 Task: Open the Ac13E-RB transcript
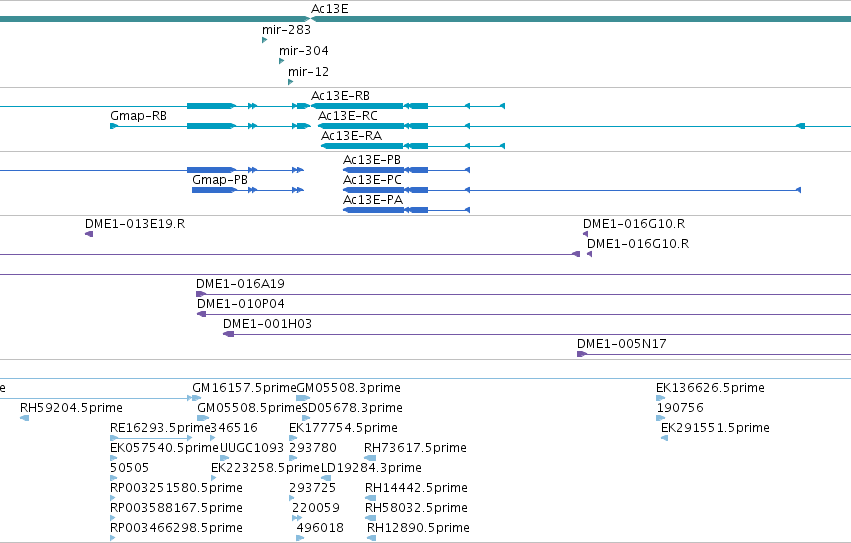point(340,96)
